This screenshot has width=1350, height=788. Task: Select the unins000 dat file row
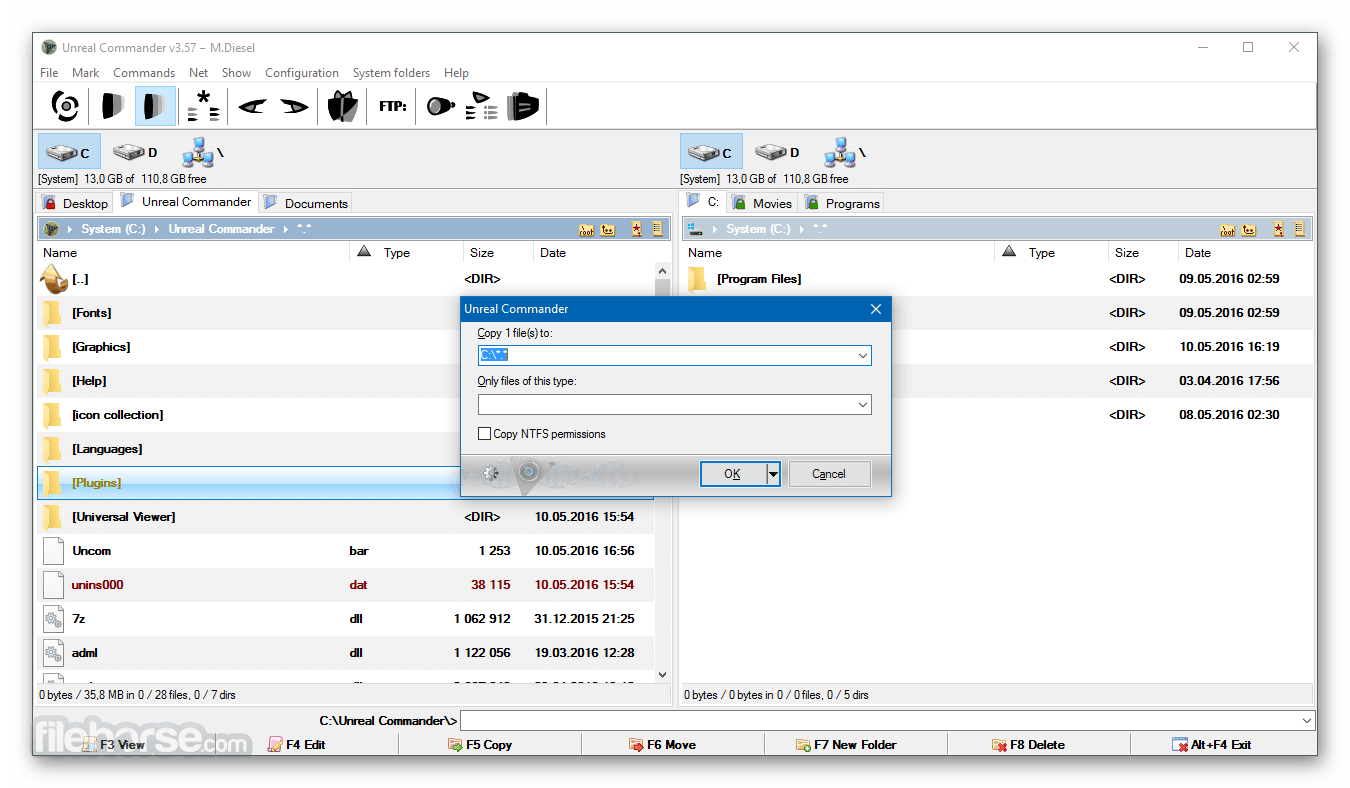346,585
